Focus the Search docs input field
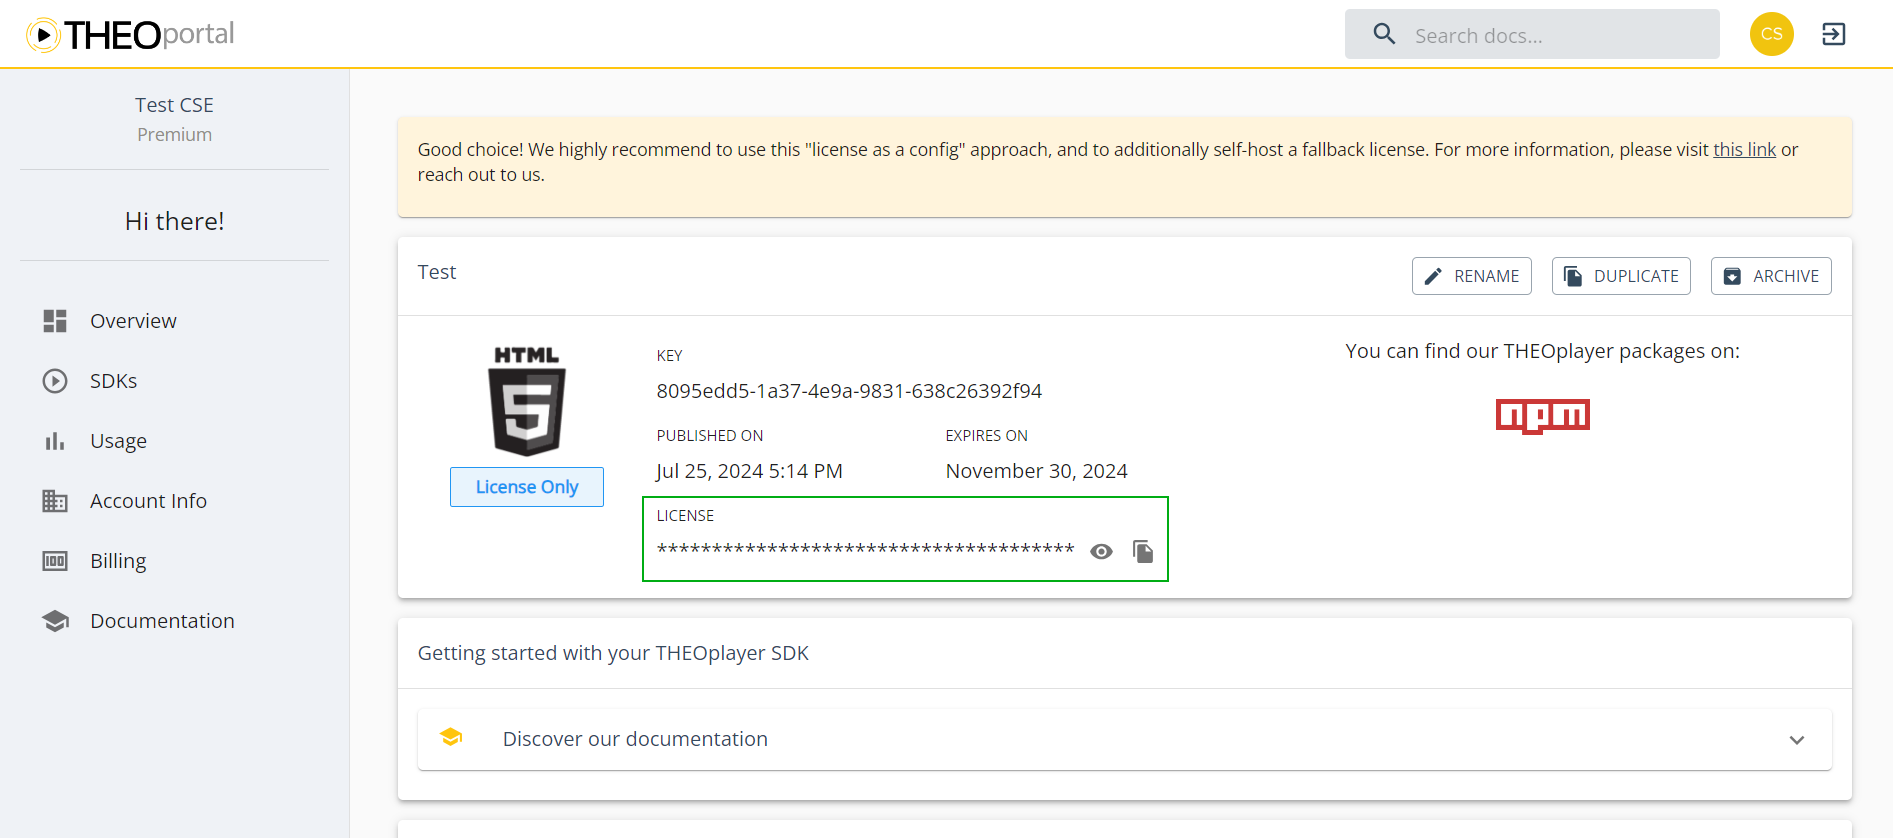Screen dimensions: 1893x838 pos(1560,36)
